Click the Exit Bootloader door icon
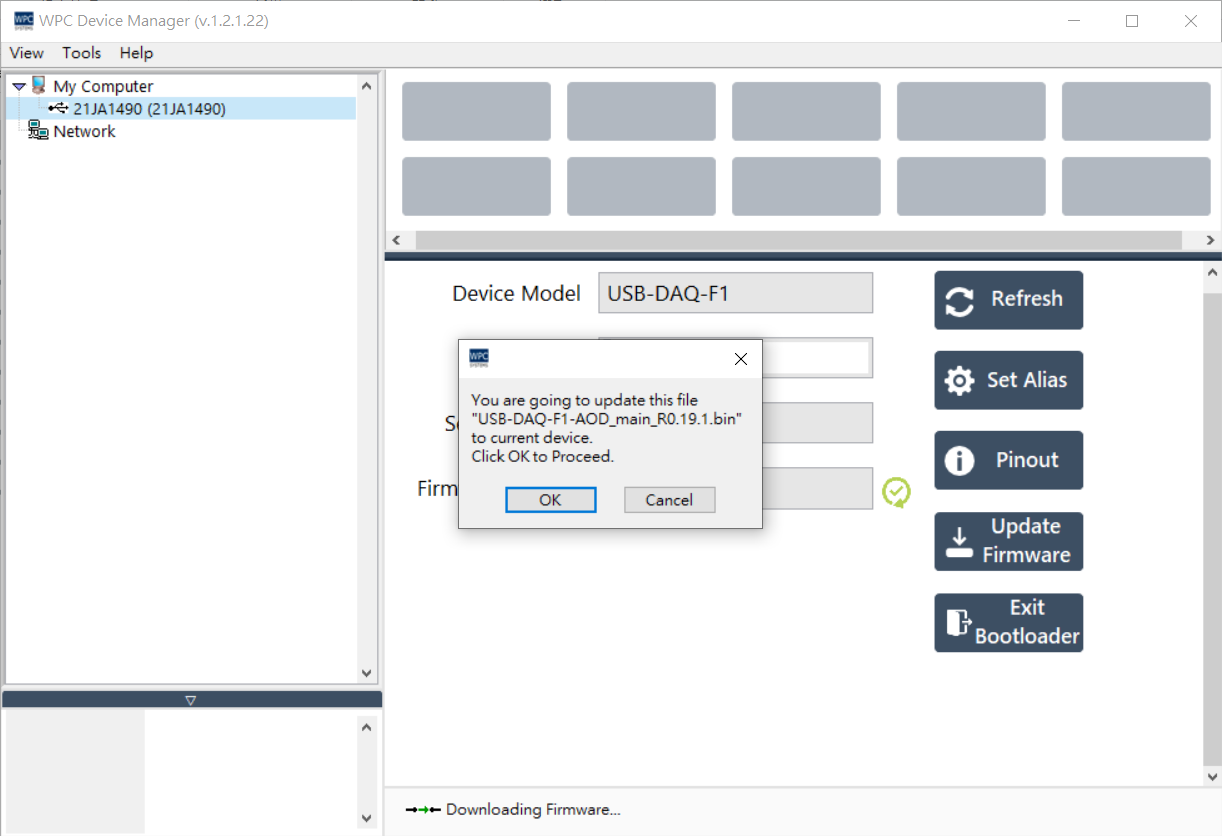Image resolution: width=1222 pixels, height=836 pixels. point(960,622)
